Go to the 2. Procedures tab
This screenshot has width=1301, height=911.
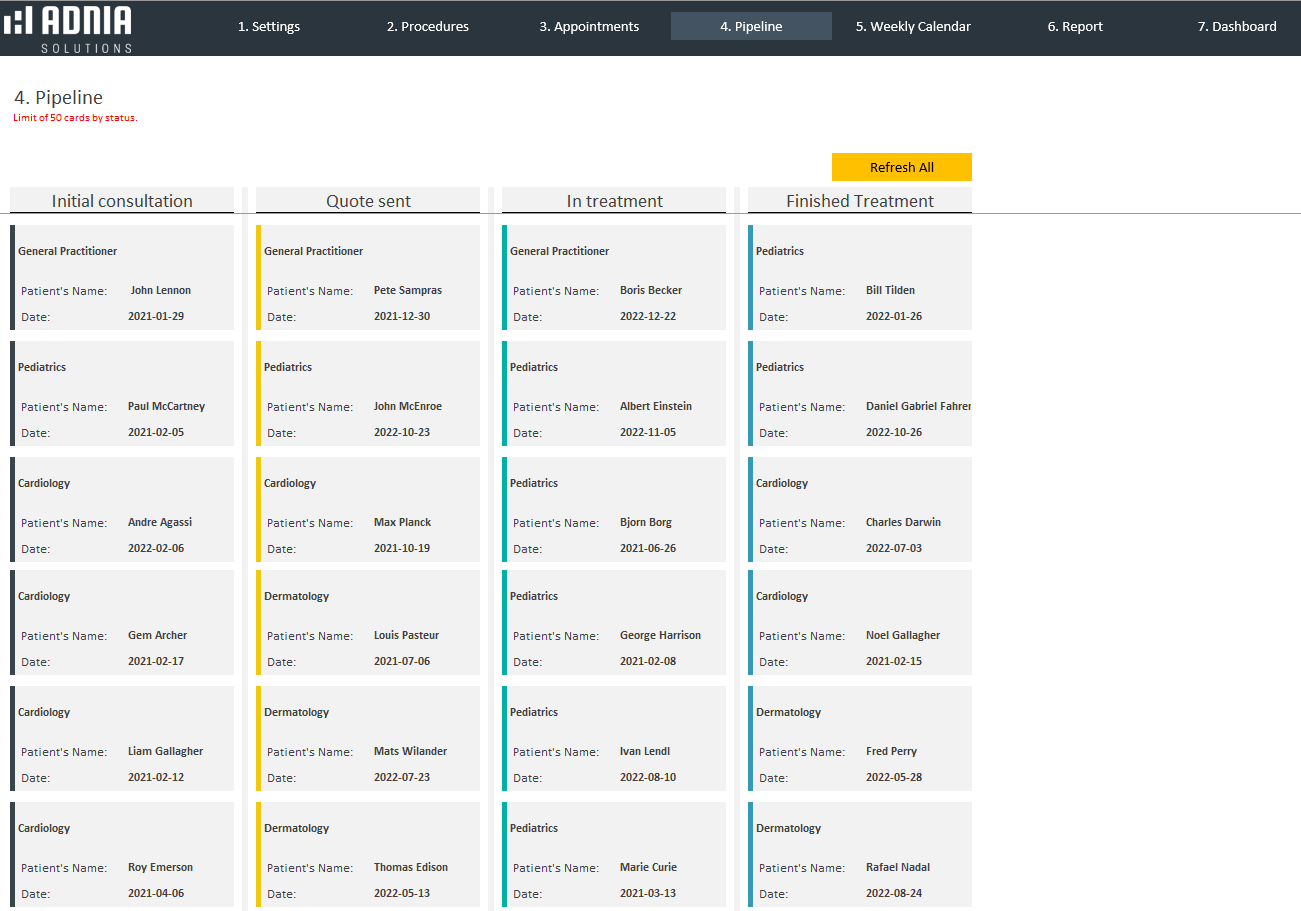point(427,27)
